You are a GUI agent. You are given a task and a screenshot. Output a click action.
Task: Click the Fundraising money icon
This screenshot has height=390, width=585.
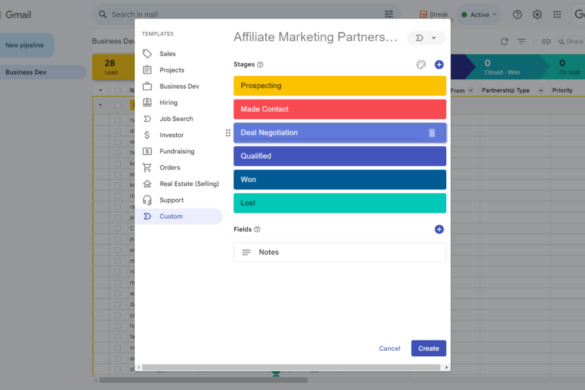(x=147, y=151)
